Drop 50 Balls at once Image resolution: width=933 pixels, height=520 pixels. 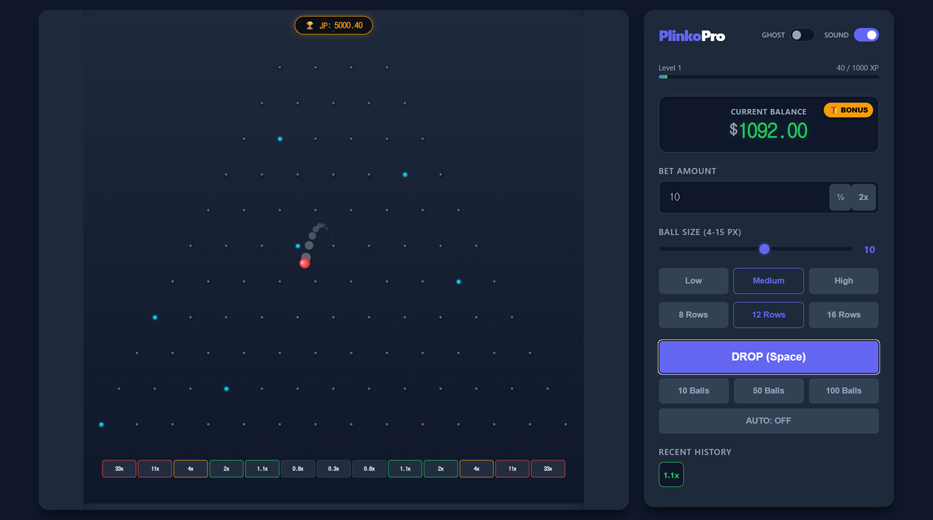(x=768, y=391)
